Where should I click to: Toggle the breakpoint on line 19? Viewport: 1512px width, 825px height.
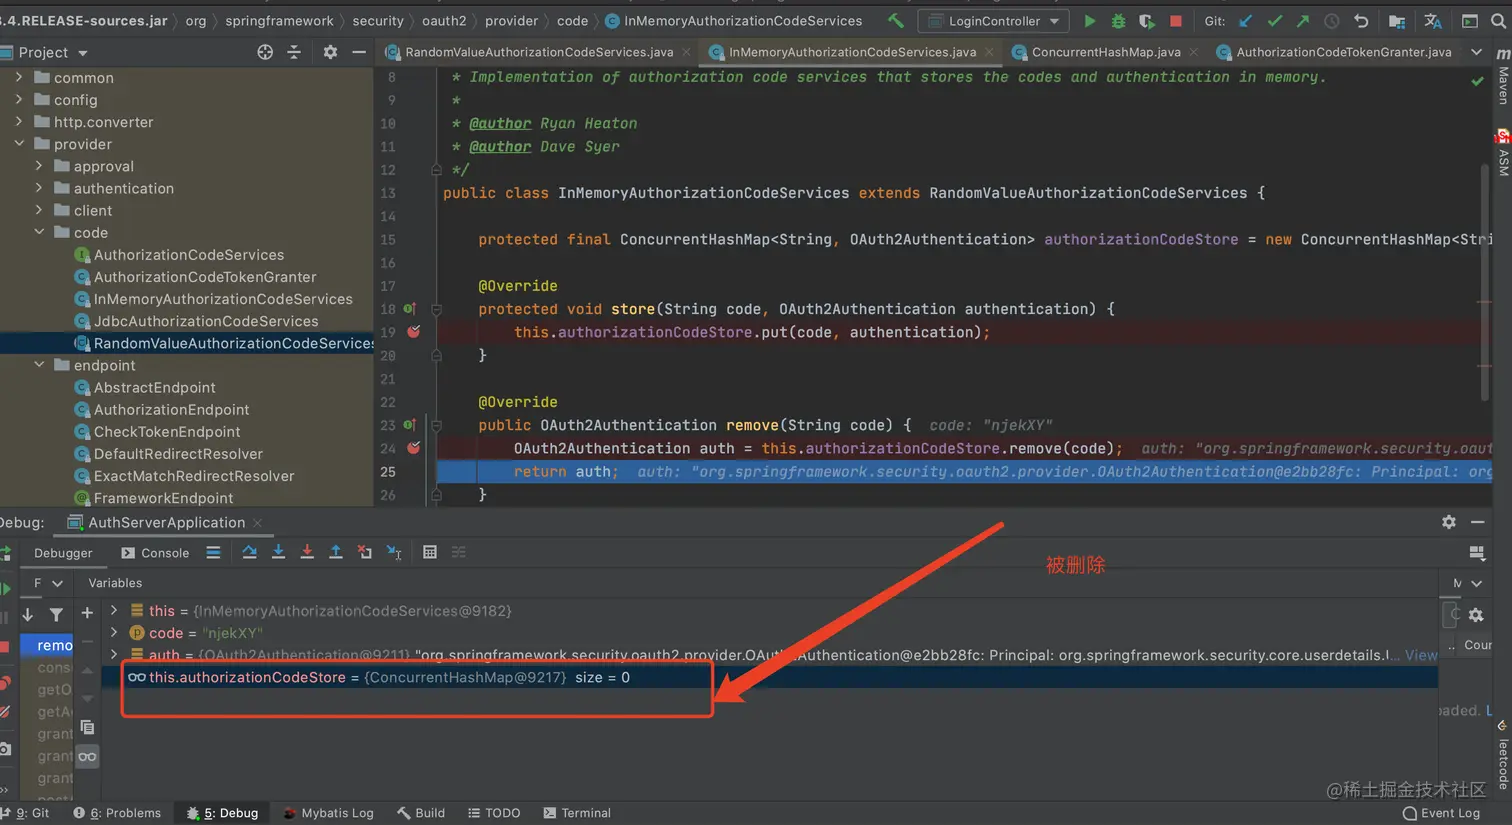point(414,332)
